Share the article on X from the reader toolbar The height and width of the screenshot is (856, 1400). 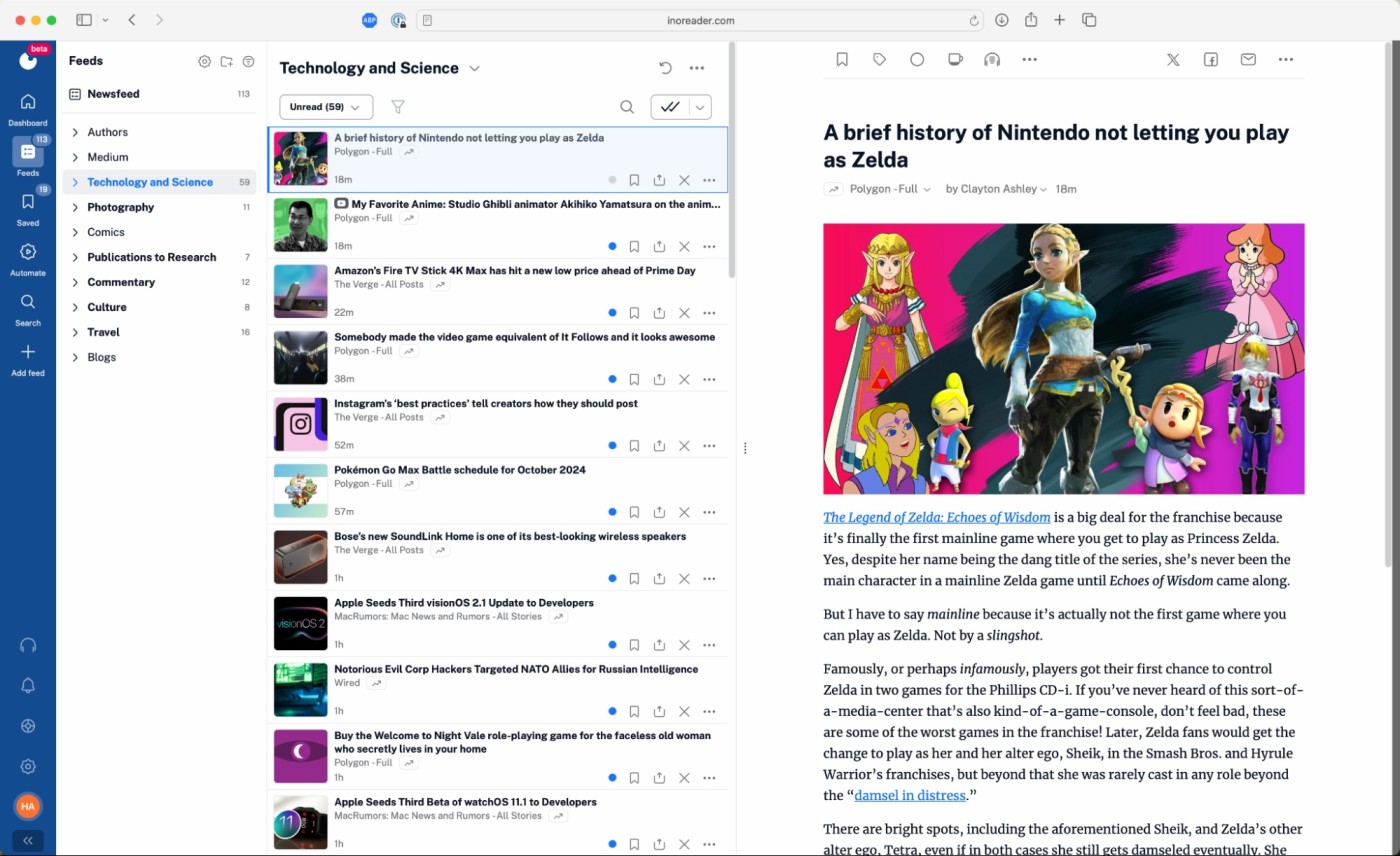[1173, 60]
